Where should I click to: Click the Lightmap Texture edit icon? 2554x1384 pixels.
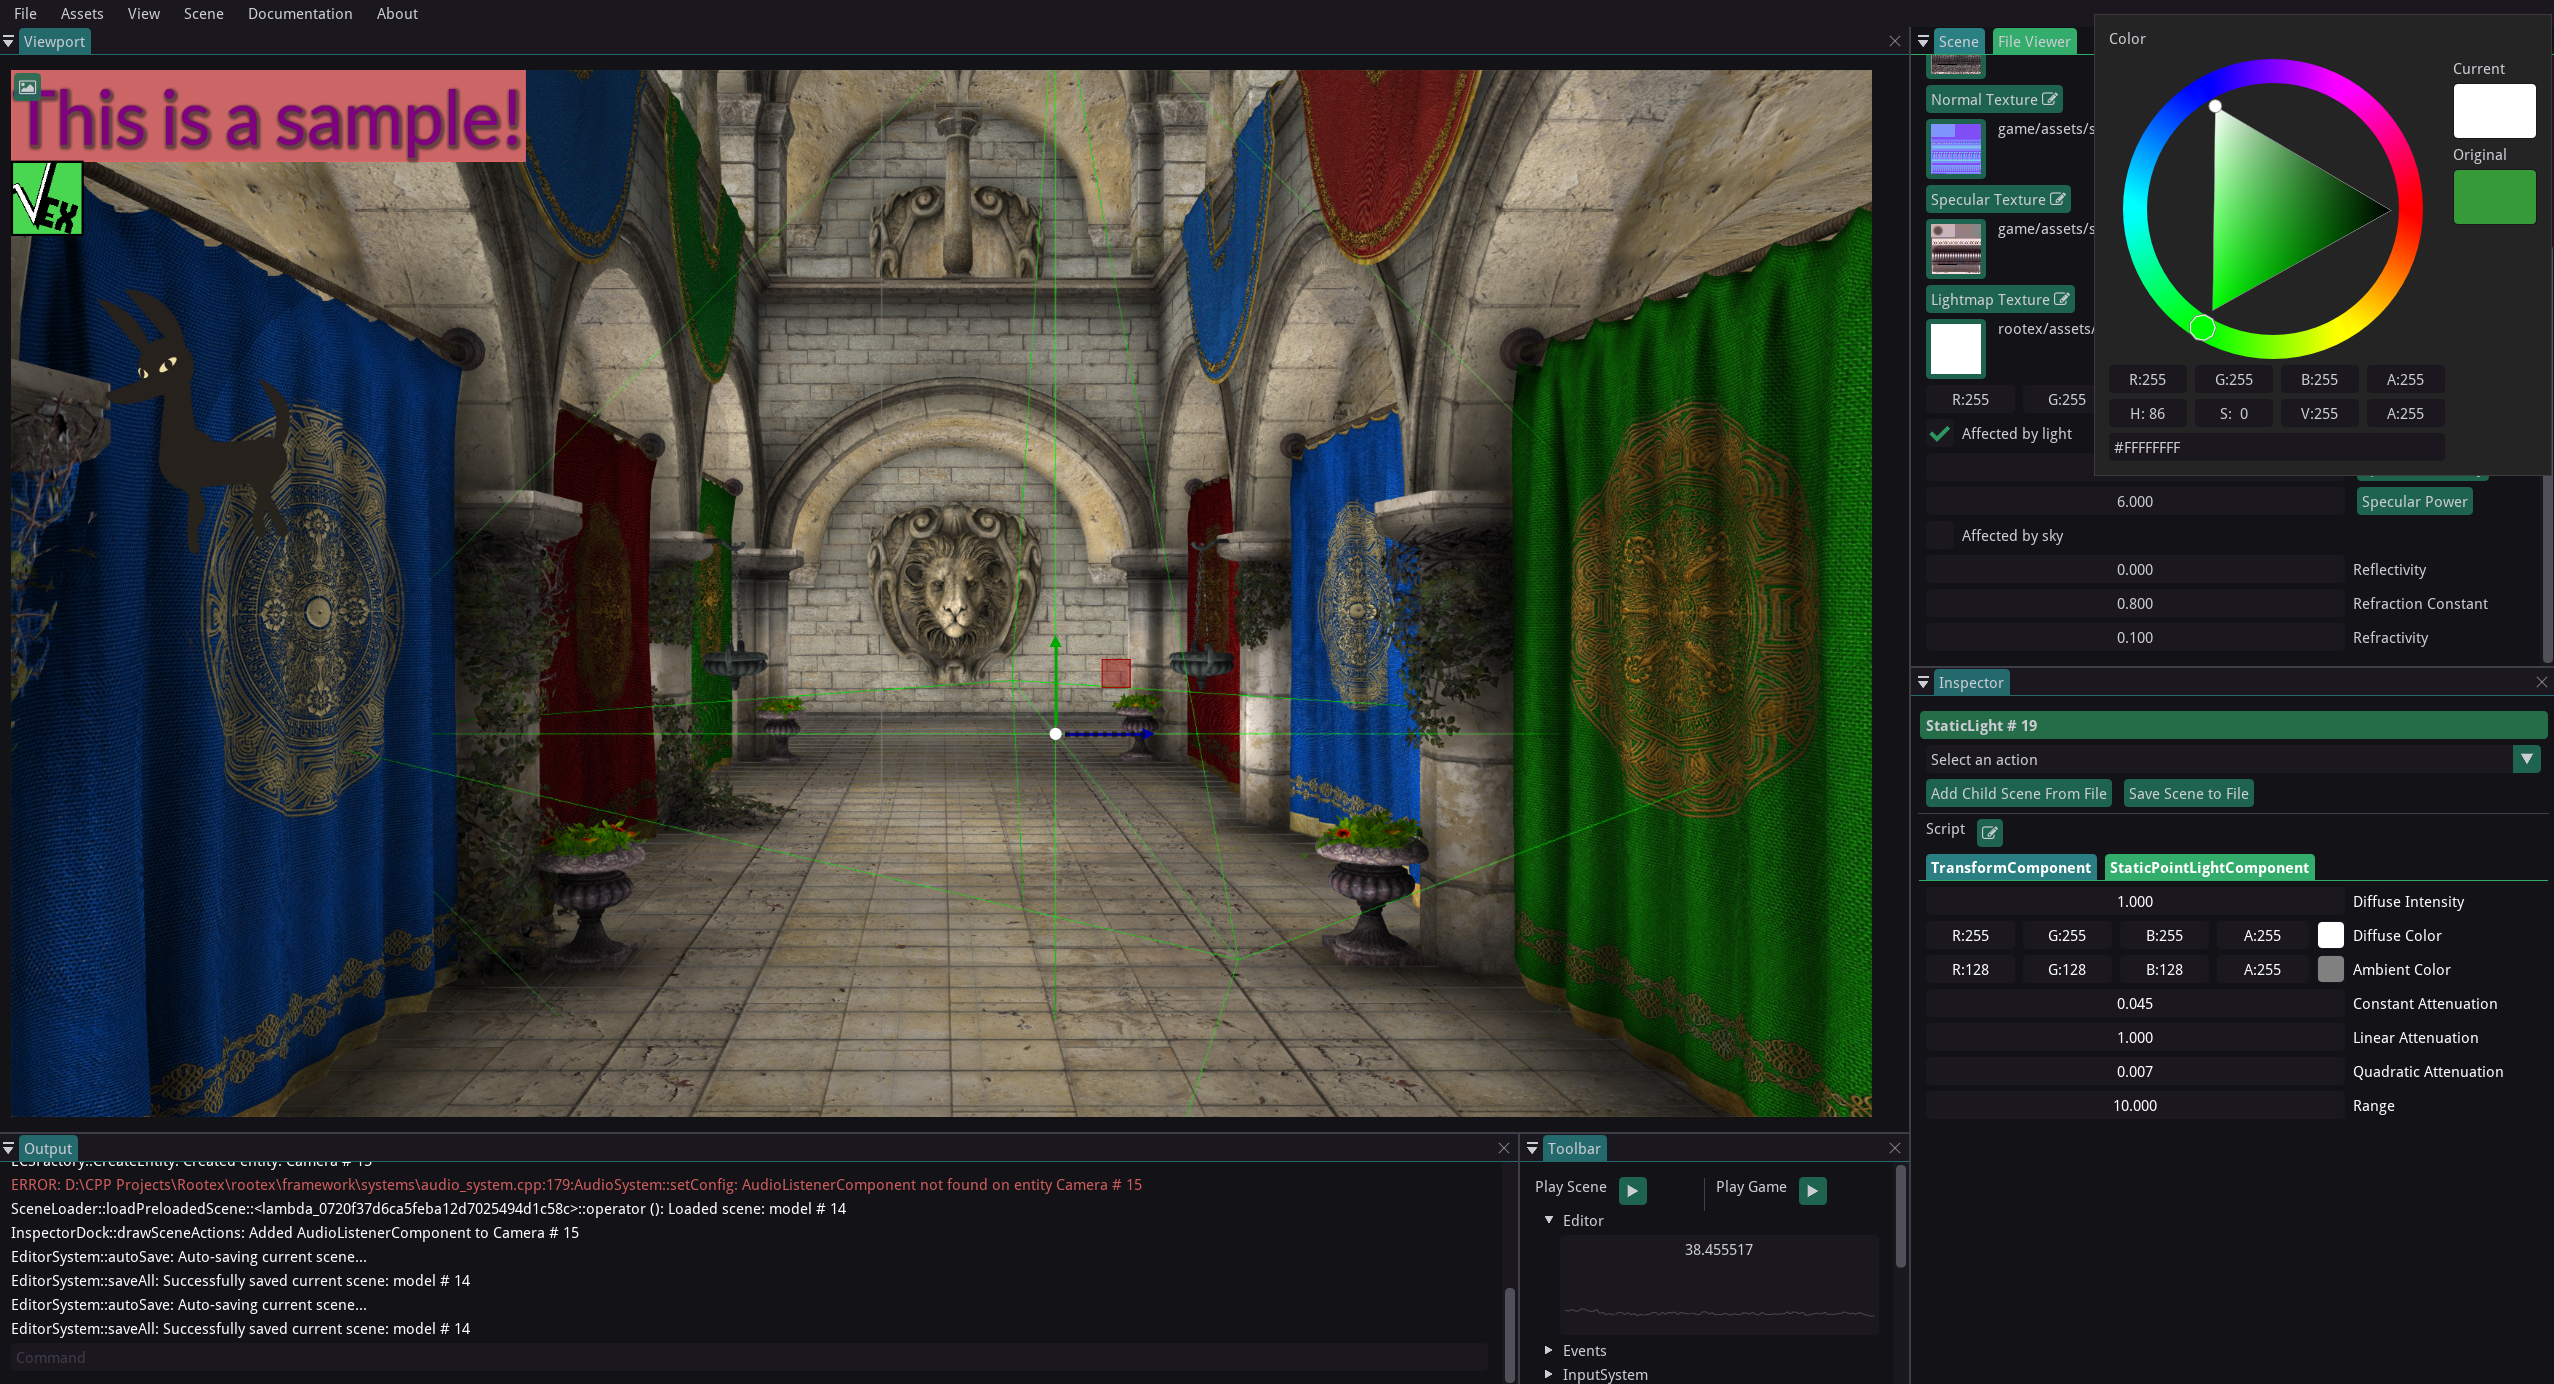point(2061,299)
